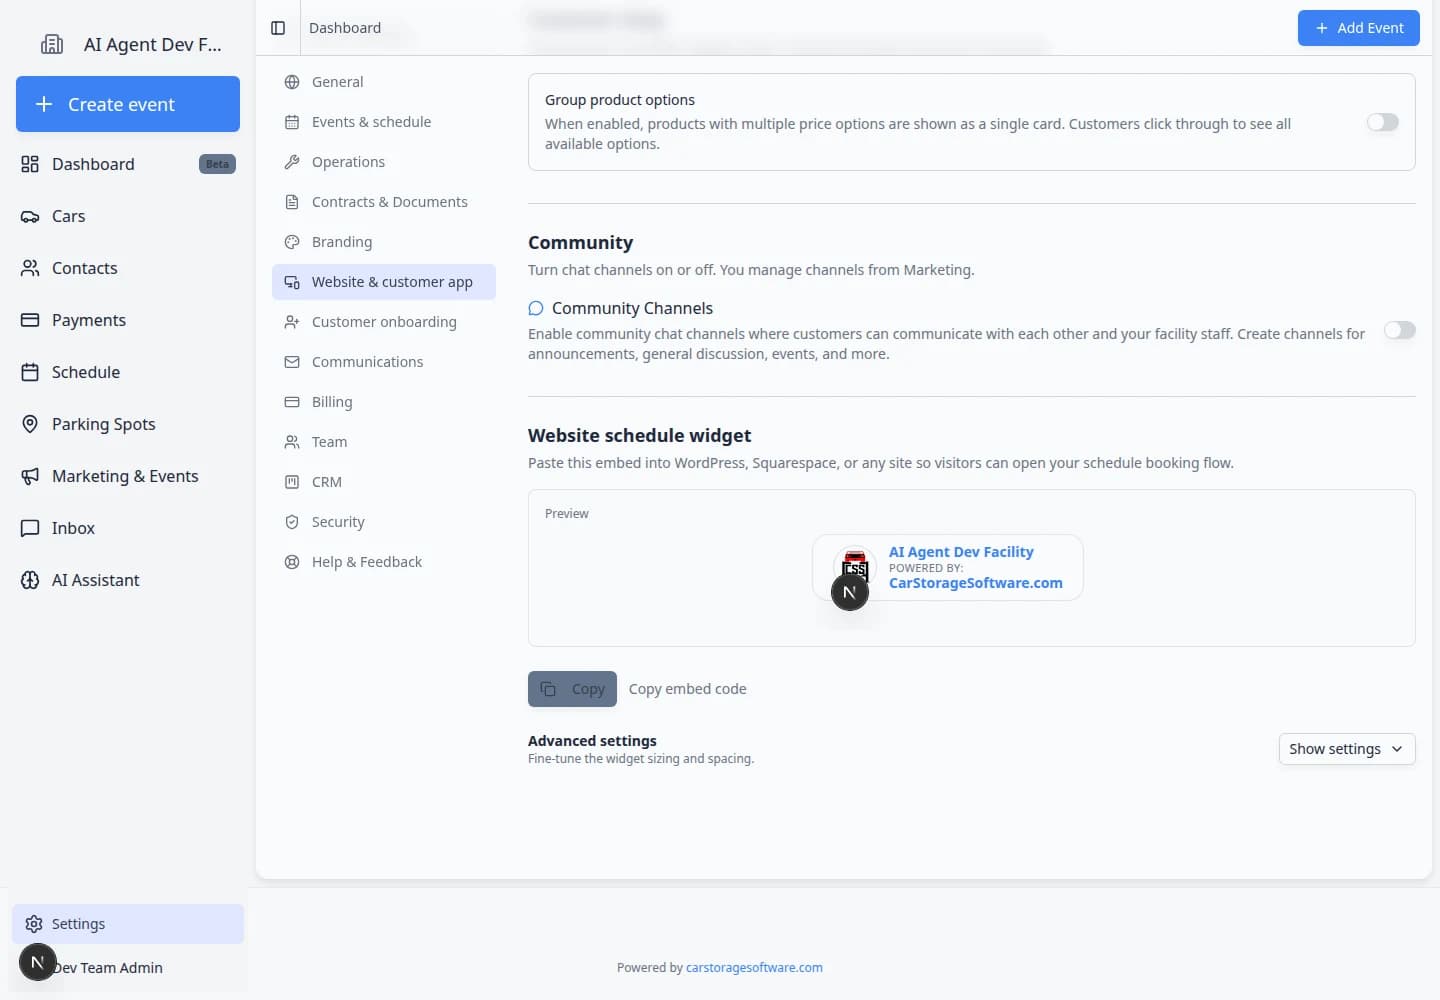Click the Dashboard breadcrumb text
The image size is (1440, 1000).
click(345, 28)
